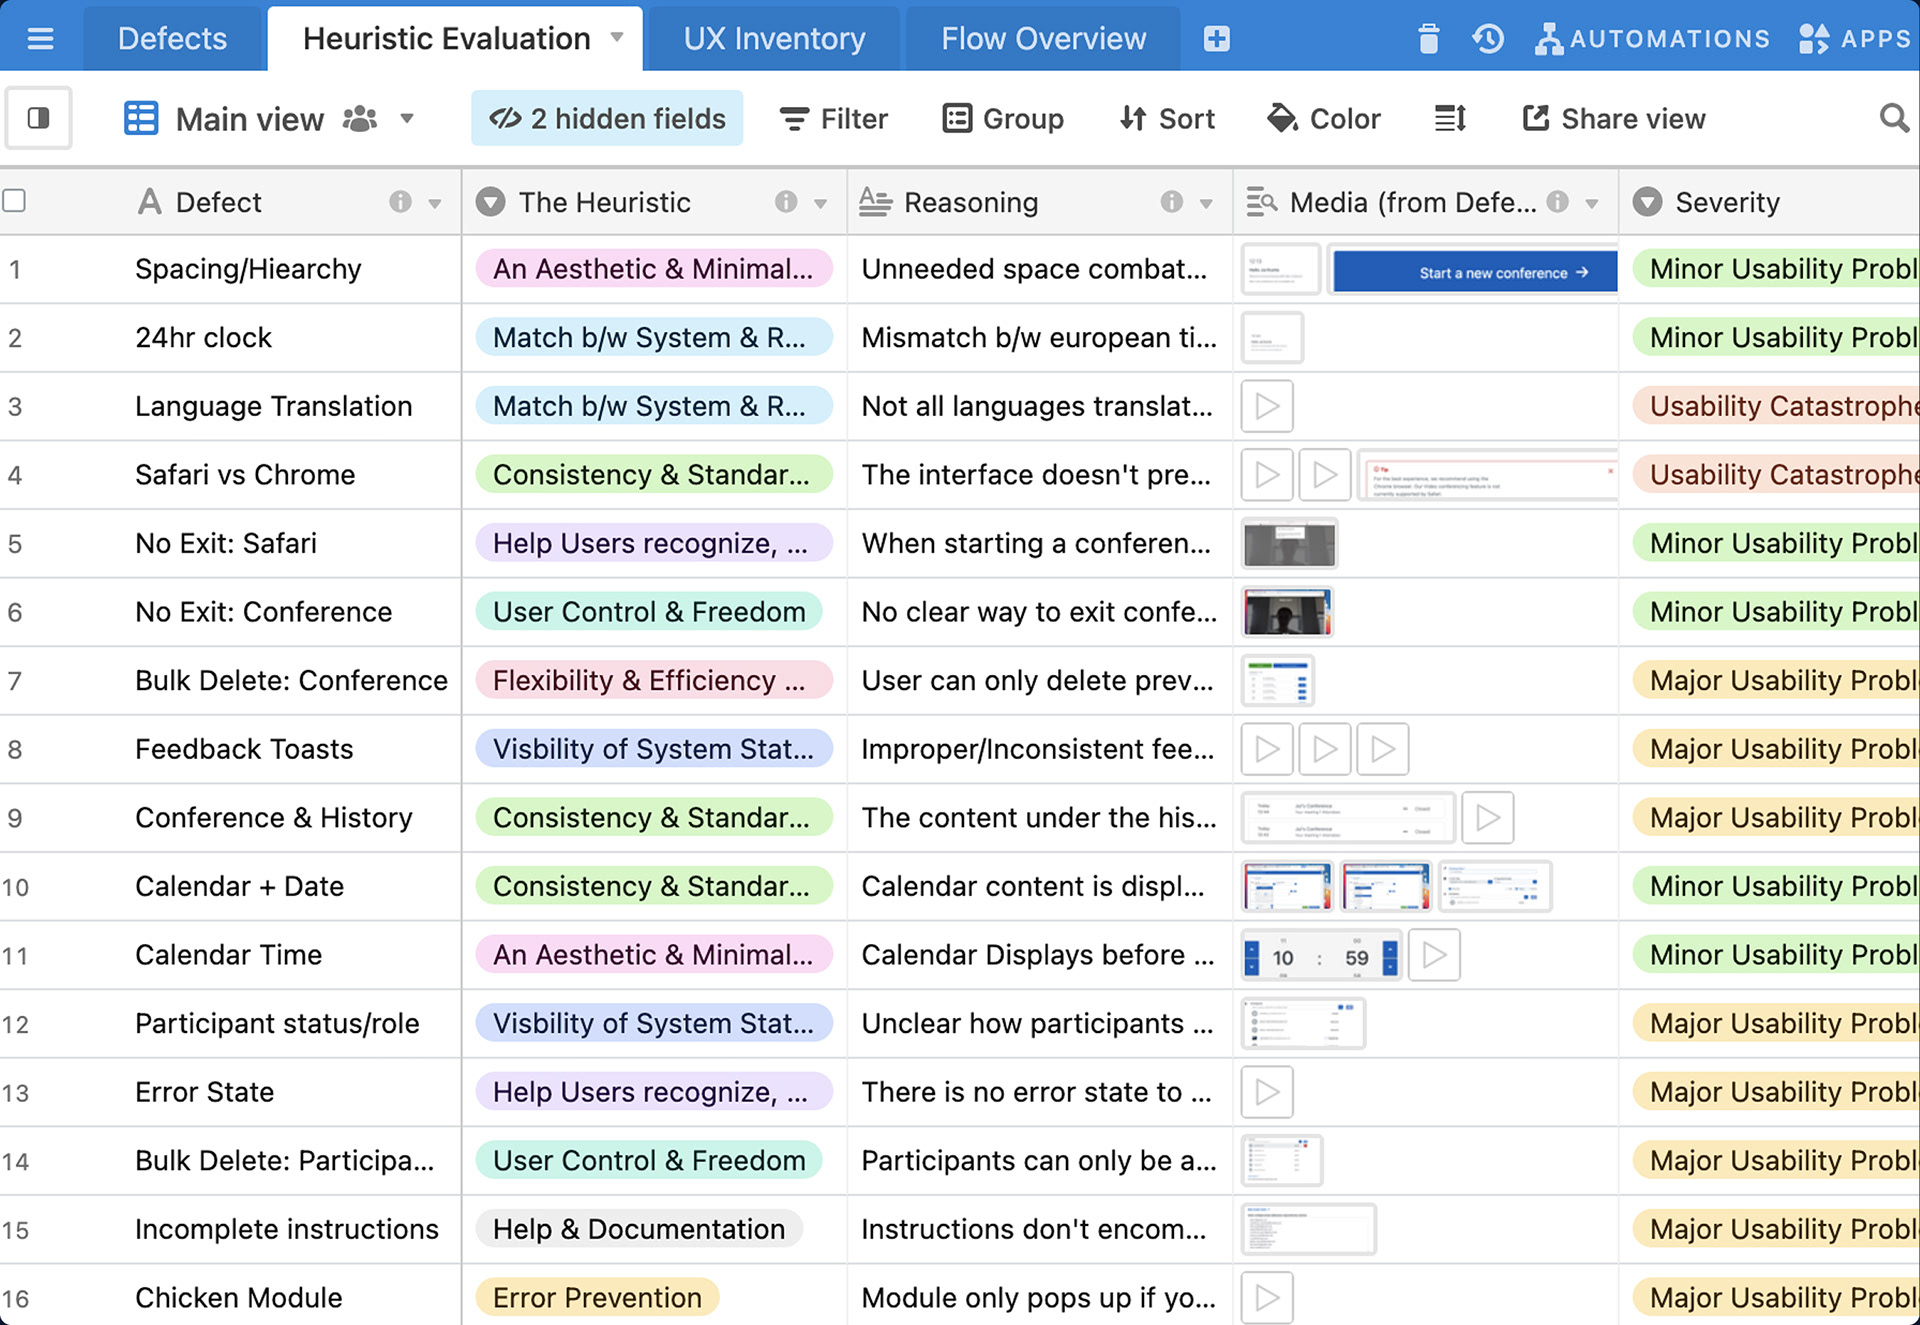
Task: Check the select all rows checkbox
Action: click(14, 201)
